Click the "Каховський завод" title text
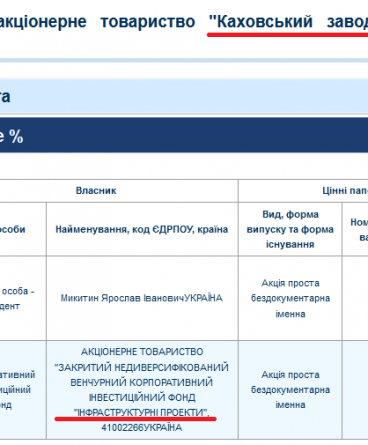This screenshot has height=445, width=368. 288,22
